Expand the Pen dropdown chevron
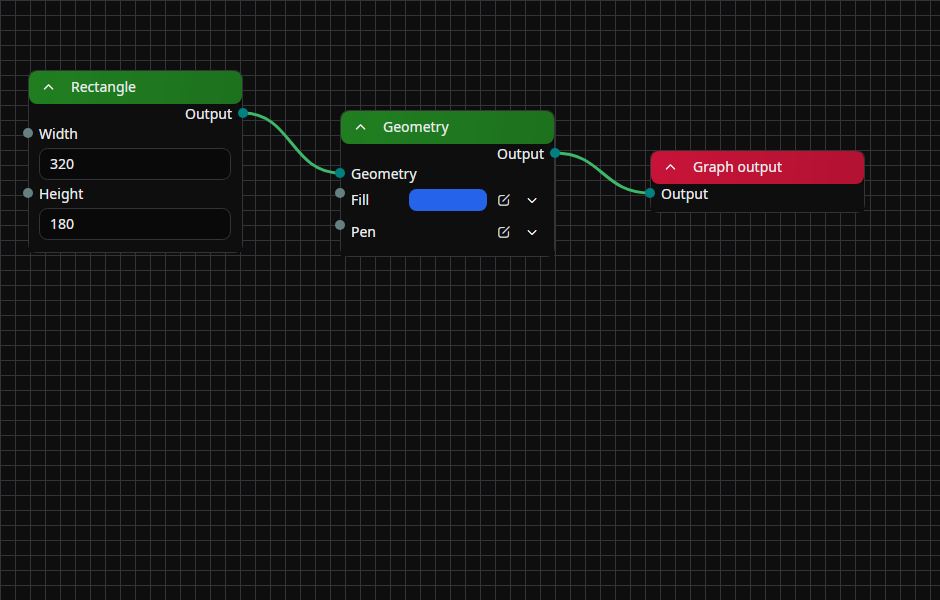Screen dimensions: 940x600 (532, 232)
